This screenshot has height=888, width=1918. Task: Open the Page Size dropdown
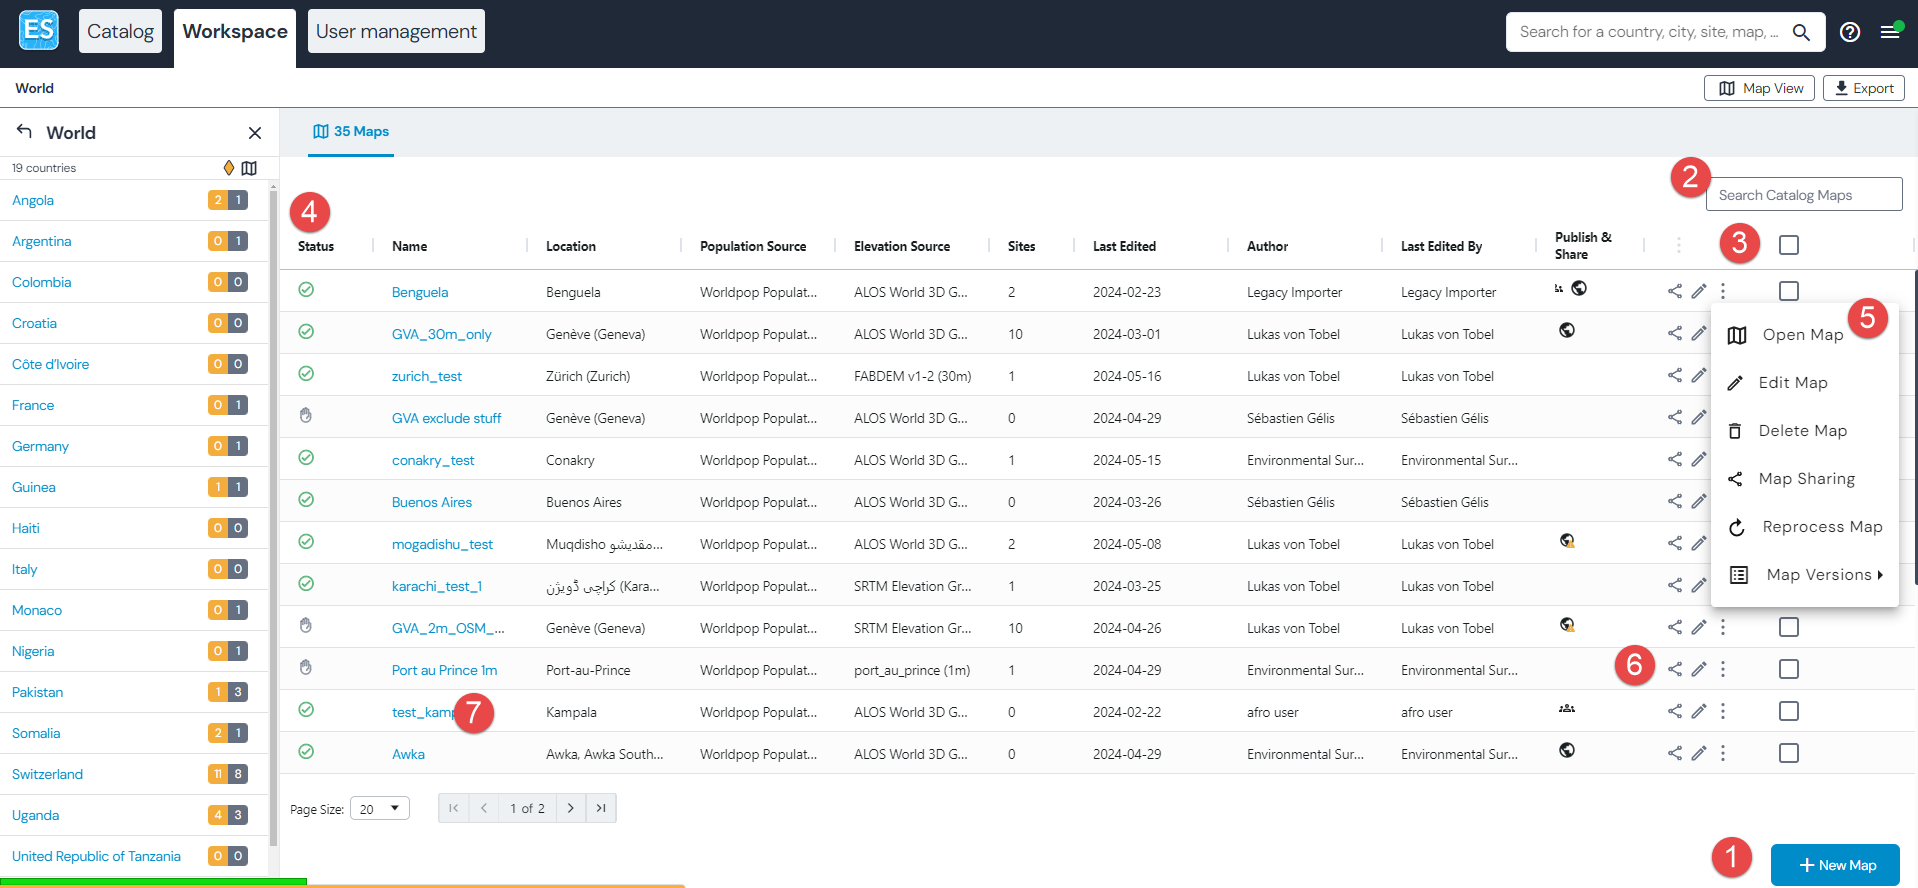coord(380,808)
